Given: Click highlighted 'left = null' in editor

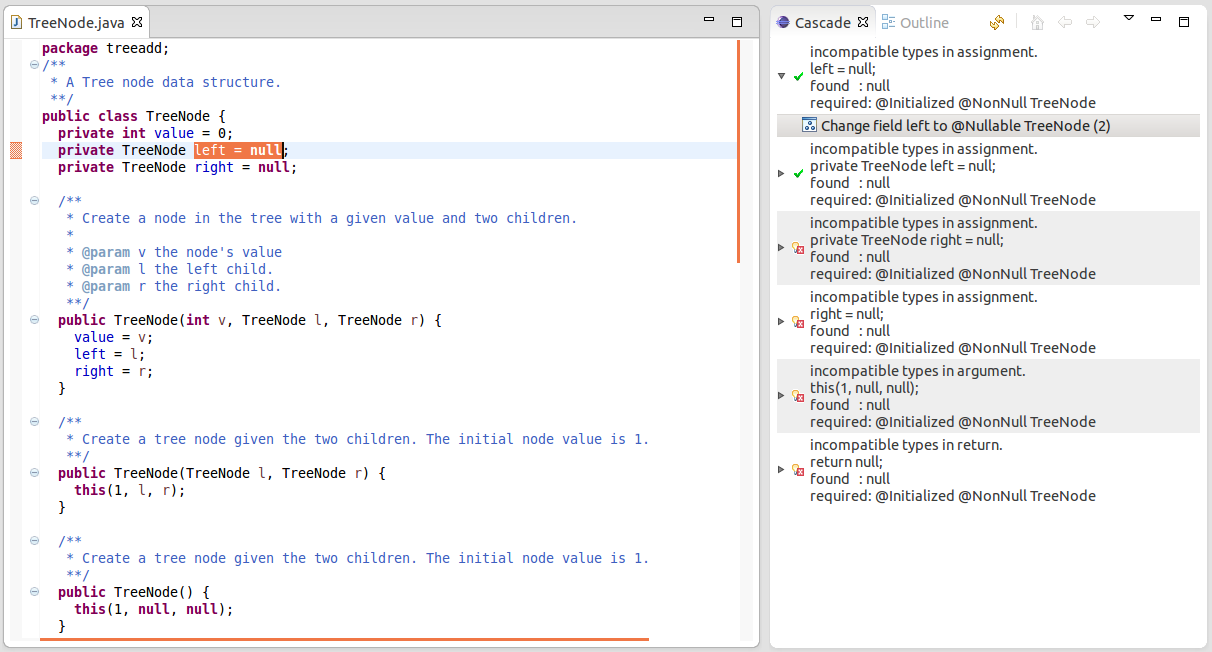Looking at the screenshot, I should tap(238, 150).
